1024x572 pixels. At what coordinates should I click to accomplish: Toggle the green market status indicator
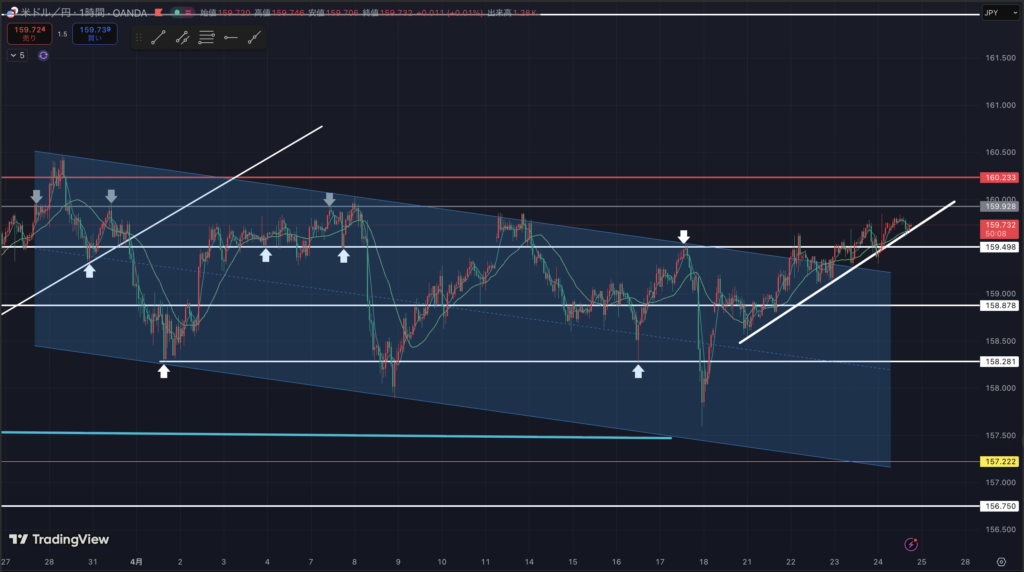coord(177,12)
